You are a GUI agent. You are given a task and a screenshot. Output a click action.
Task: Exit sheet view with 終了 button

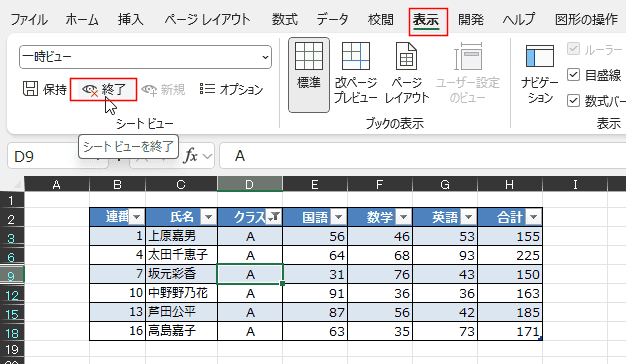pos(103,89)
